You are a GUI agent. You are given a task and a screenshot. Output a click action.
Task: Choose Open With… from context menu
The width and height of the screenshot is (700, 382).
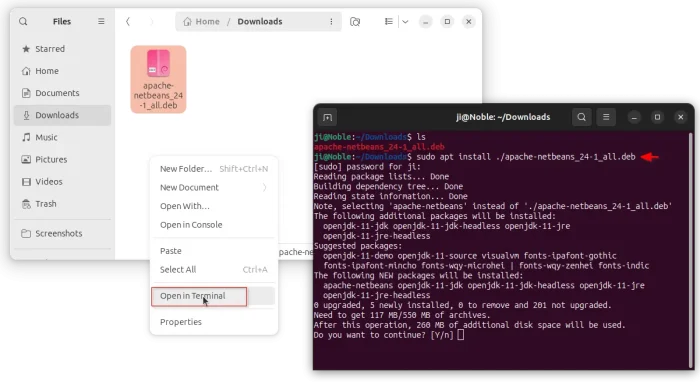(214, 206)
